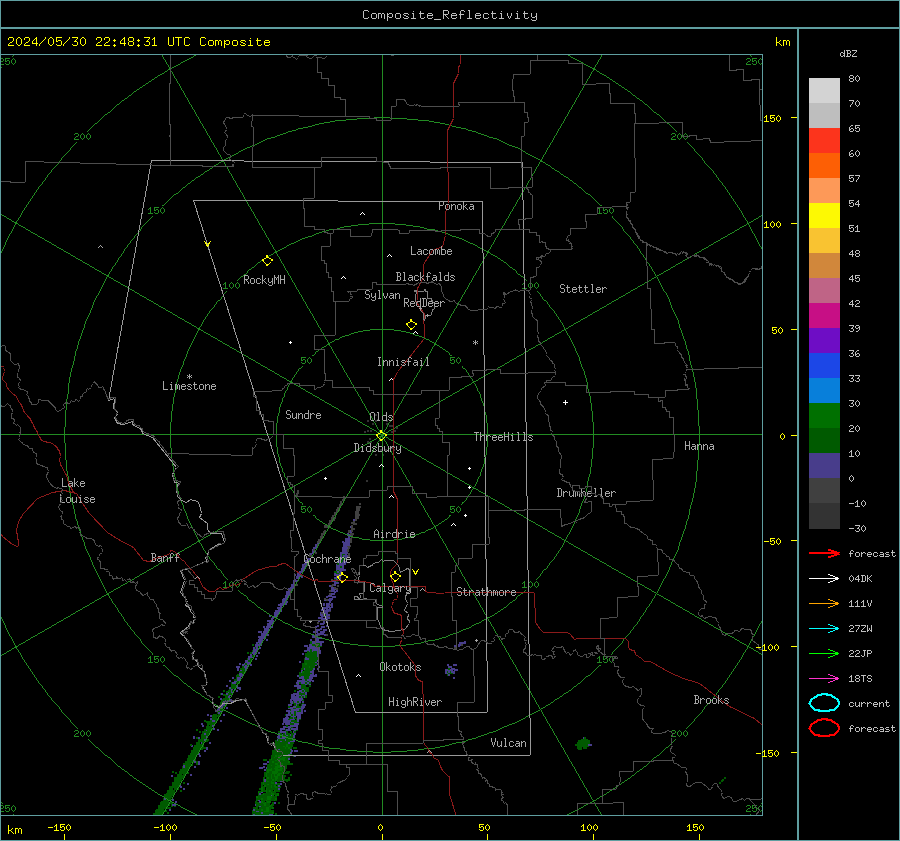The image size is (900, 841).
Task: Click the Vulcan city label
Action: point(508,743)
